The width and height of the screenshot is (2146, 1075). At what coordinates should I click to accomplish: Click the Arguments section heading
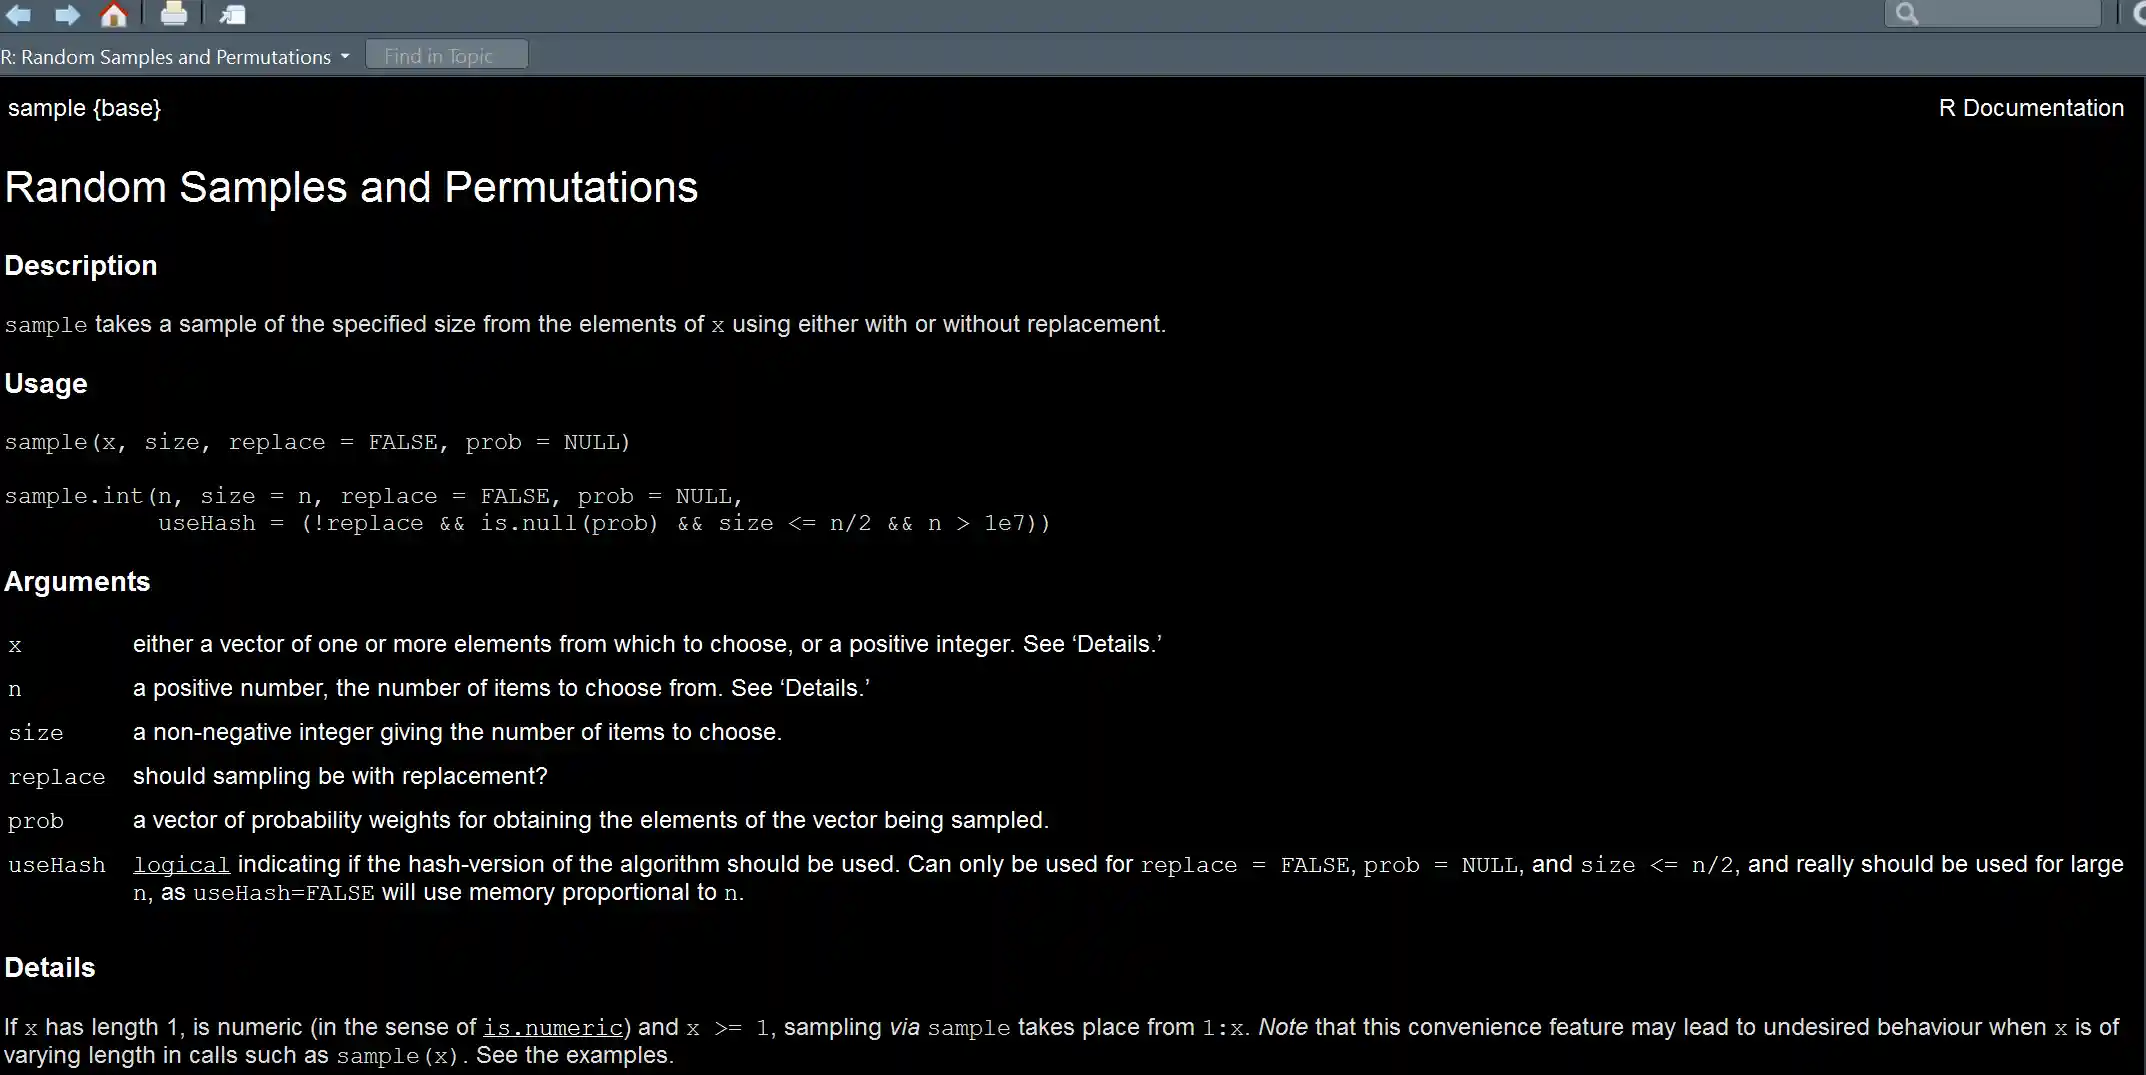click(x=77, y=582)
